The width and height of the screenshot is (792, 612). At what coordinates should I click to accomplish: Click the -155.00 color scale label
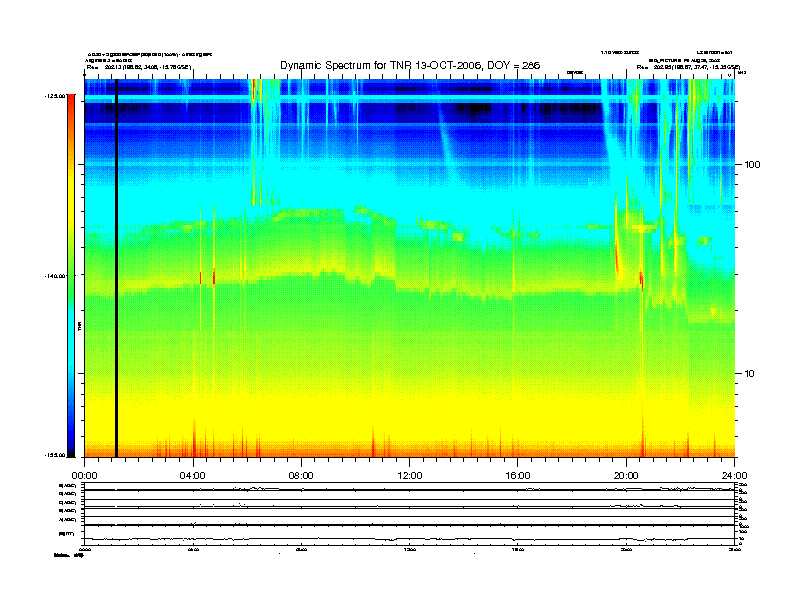(55, 455)
